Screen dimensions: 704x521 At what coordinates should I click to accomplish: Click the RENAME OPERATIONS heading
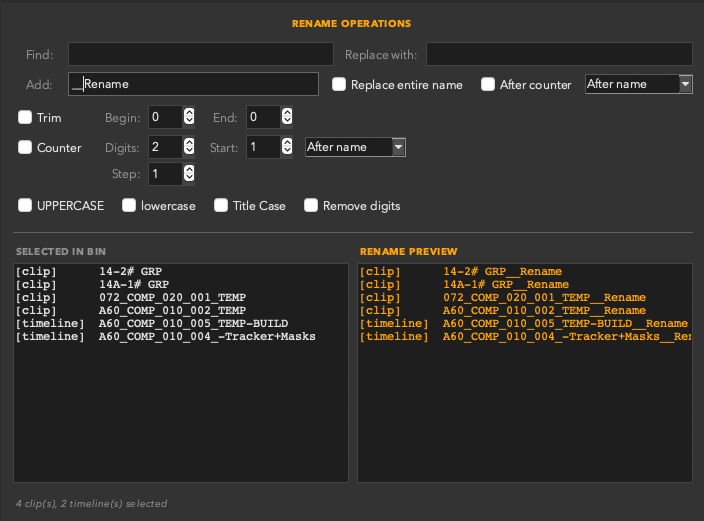(352, 23)
